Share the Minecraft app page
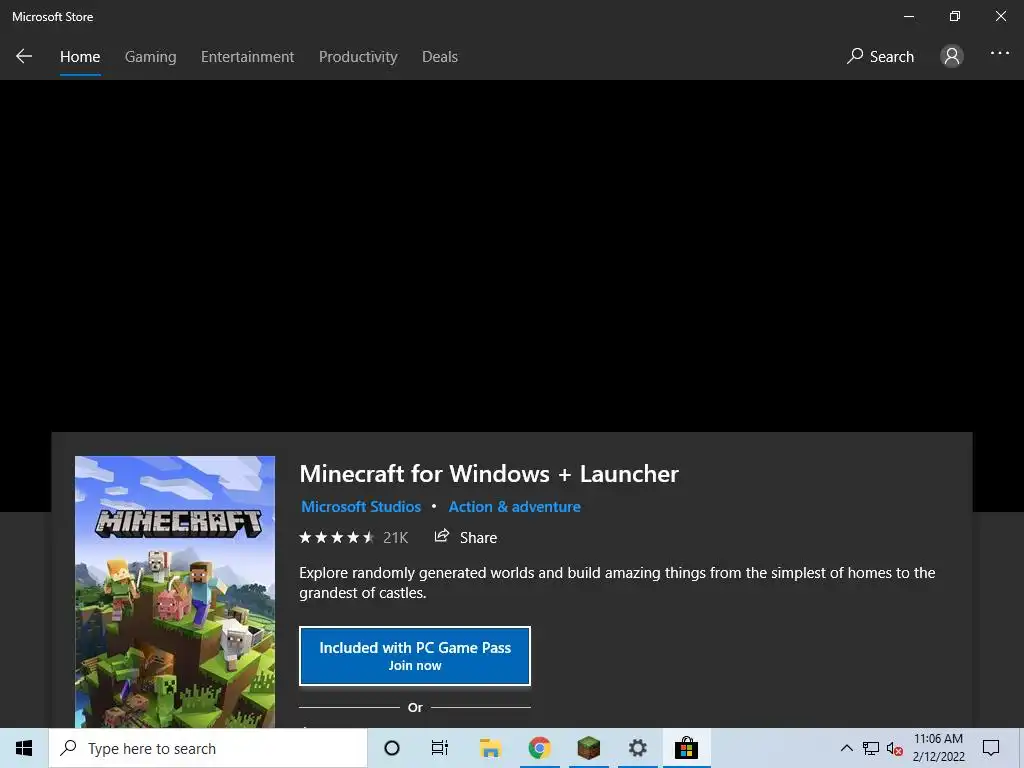 466,537
